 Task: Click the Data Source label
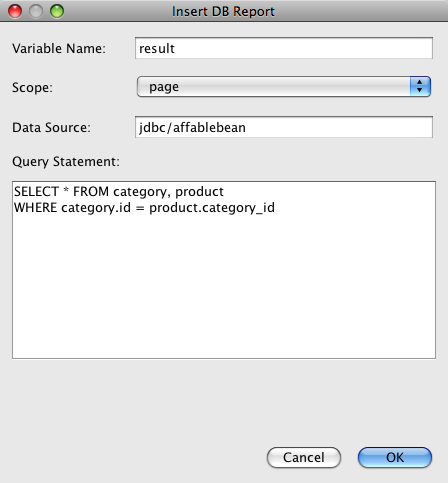(x=51, y=128)
